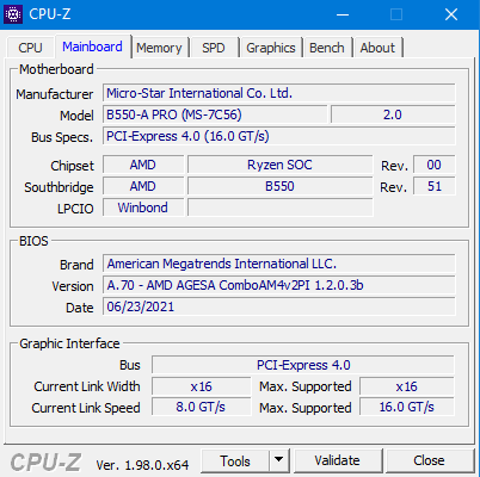Select the Southbridge Rev. value 51
This screenshot has height=477, width=480.
click(x=434, y=186)
